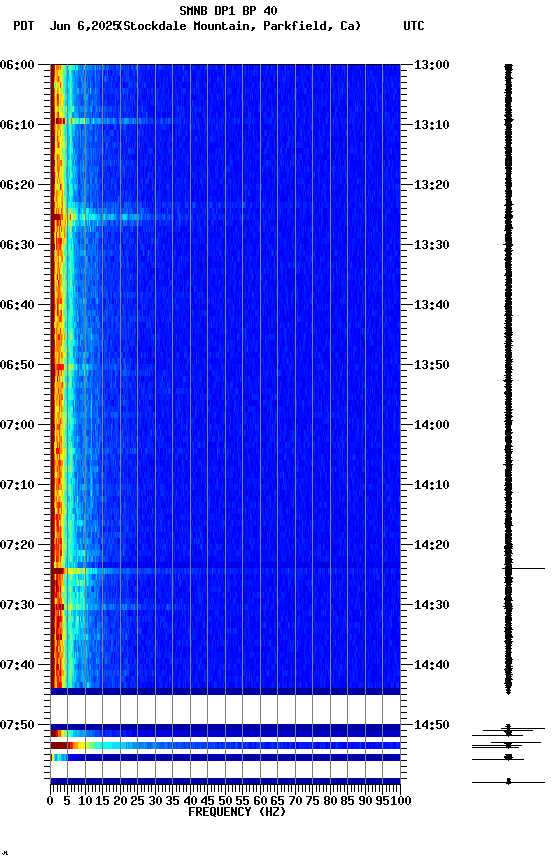Click the date text "Jun 6,2025"

tap(84, 26)
